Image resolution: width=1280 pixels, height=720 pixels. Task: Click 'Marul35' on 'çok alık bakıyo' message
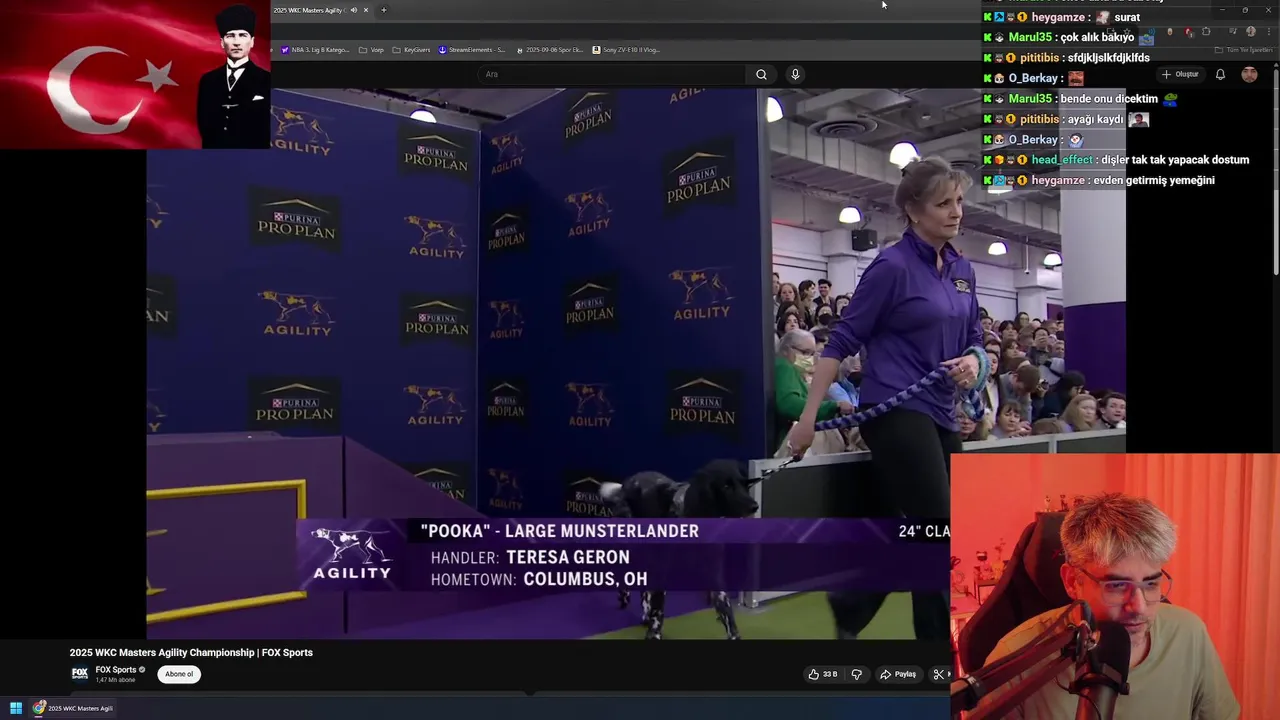1030,37
